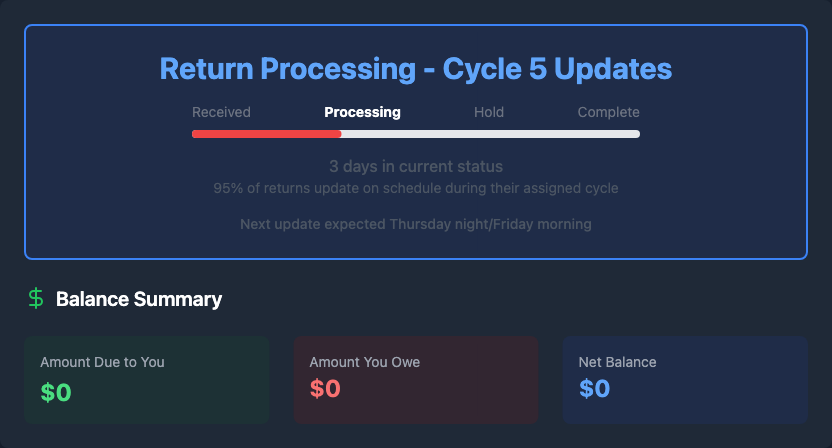Select the Complete stage label
The width and height of the screenshot is (832, 448).
(608, 112)
